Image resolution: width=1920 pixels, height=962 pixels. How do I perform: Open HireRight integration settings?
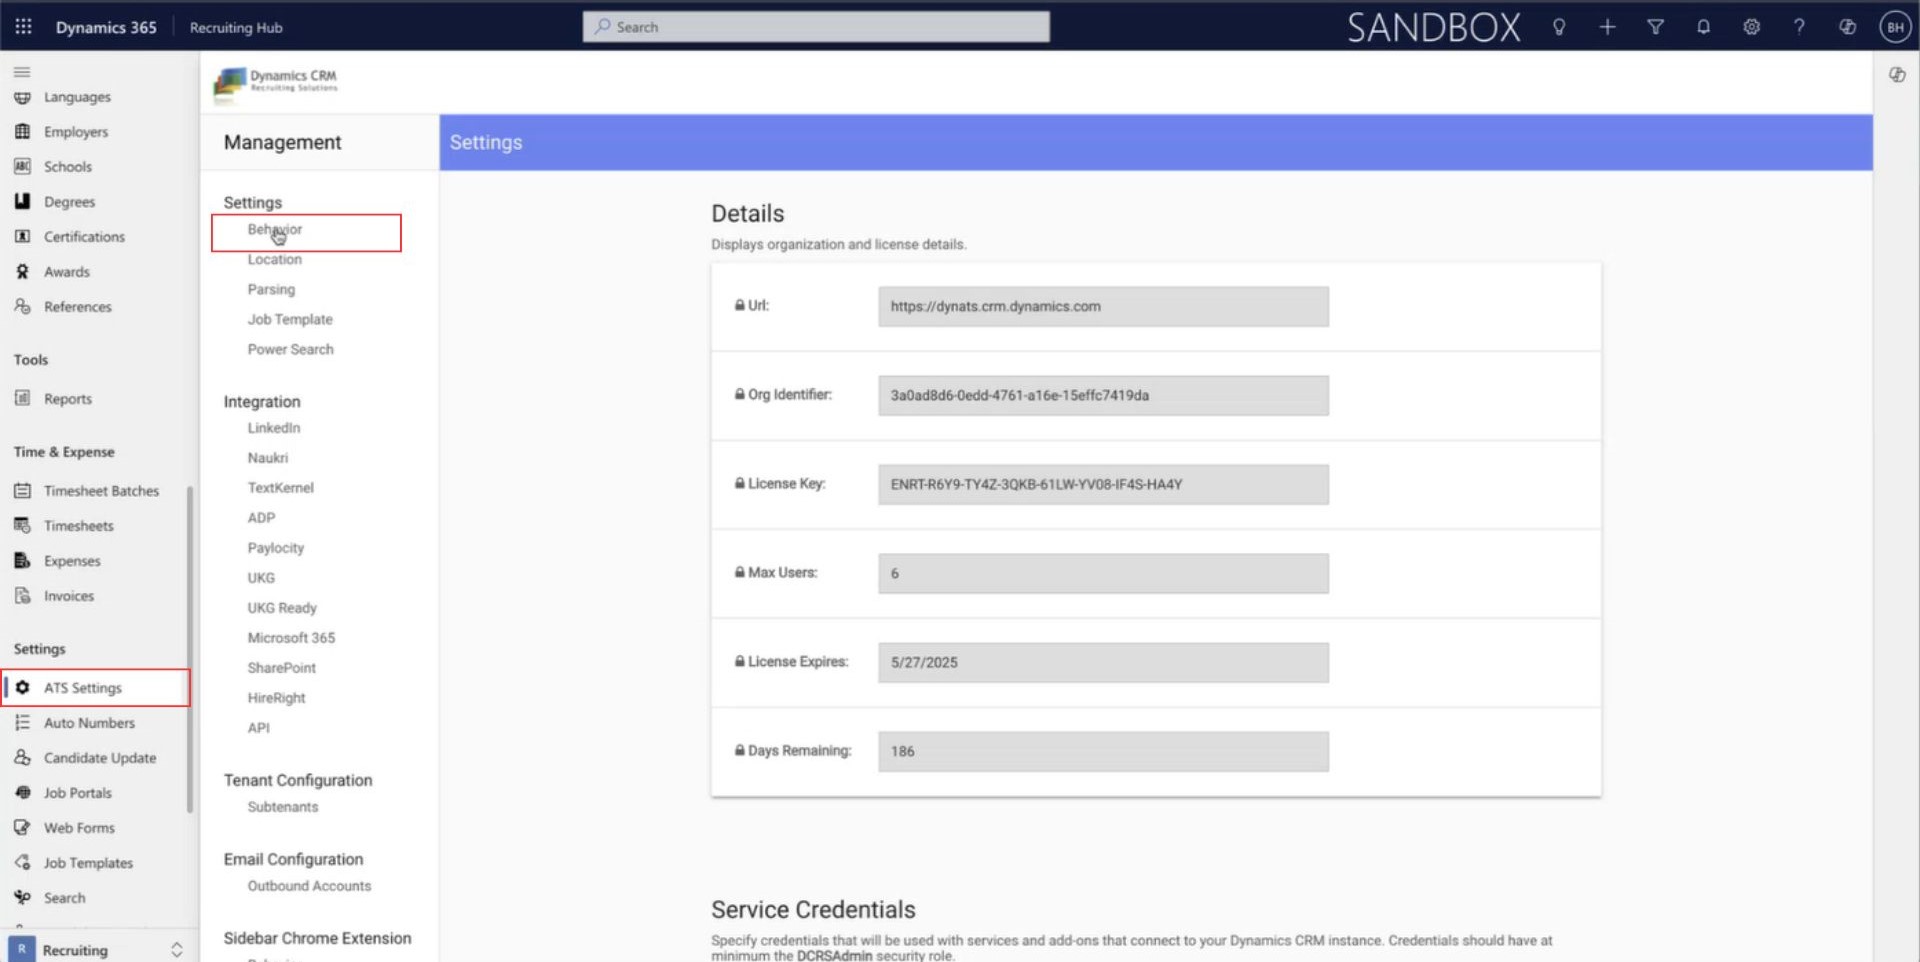277,698
